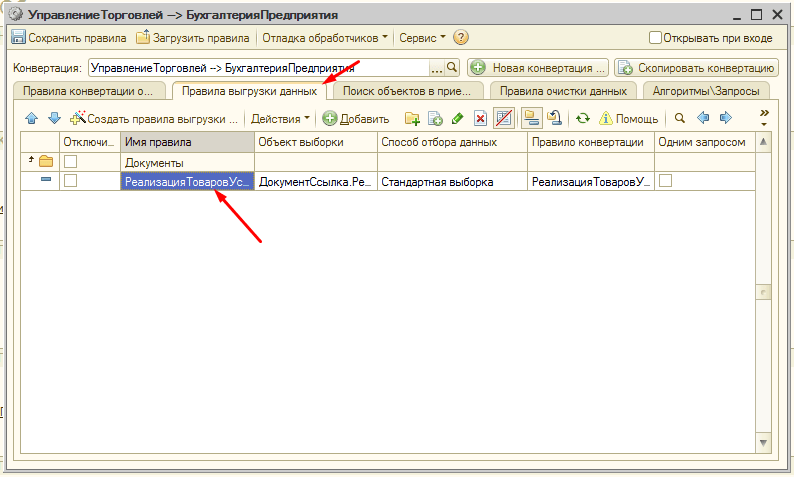Viewport: 794px width, 477px height.
Task: Toggle the hierarchical view folder icon
Action: coord(531,118)
